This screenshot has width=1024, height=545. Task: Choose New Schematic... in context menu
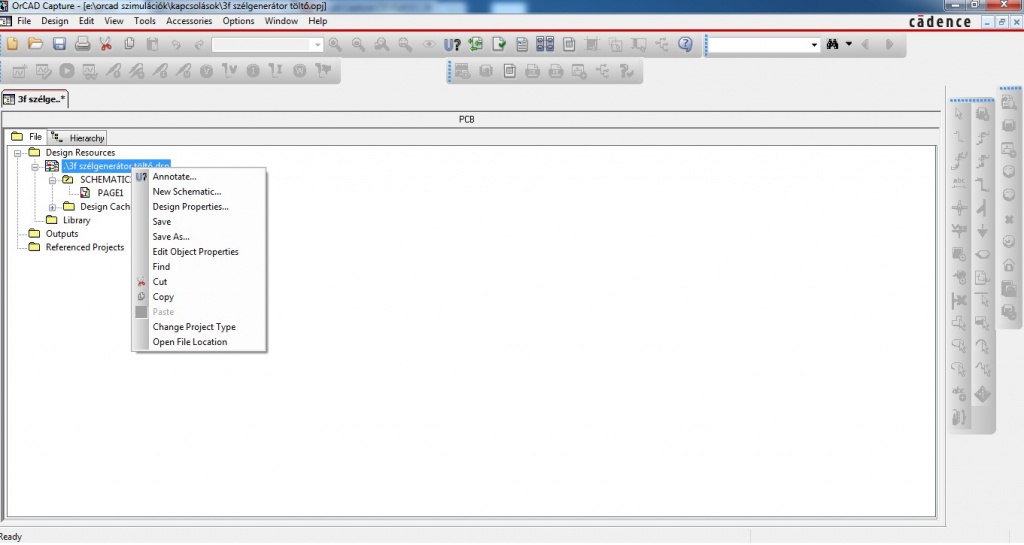(199, 192)
